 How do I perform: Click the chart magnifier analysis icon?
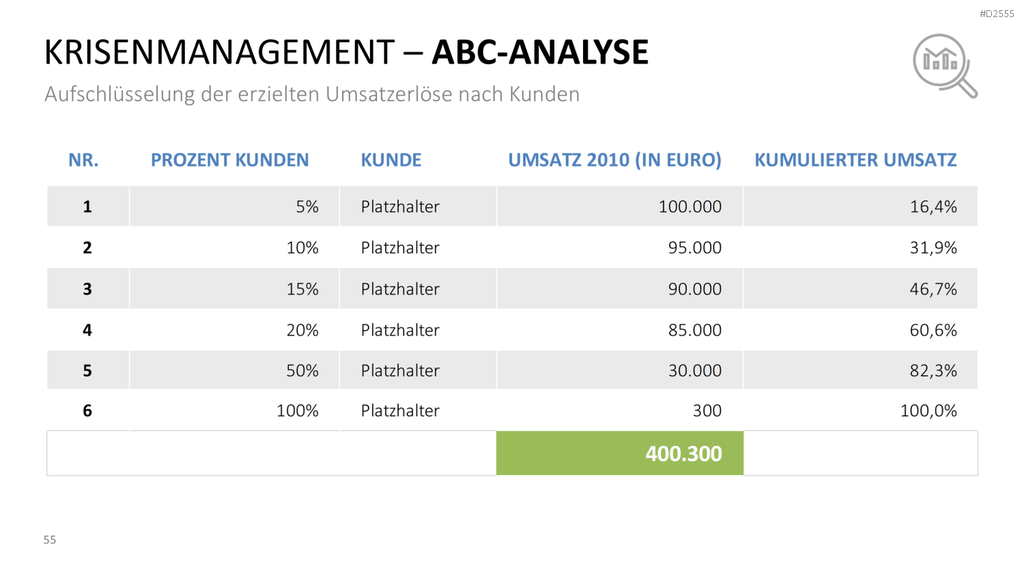[945, 66]
